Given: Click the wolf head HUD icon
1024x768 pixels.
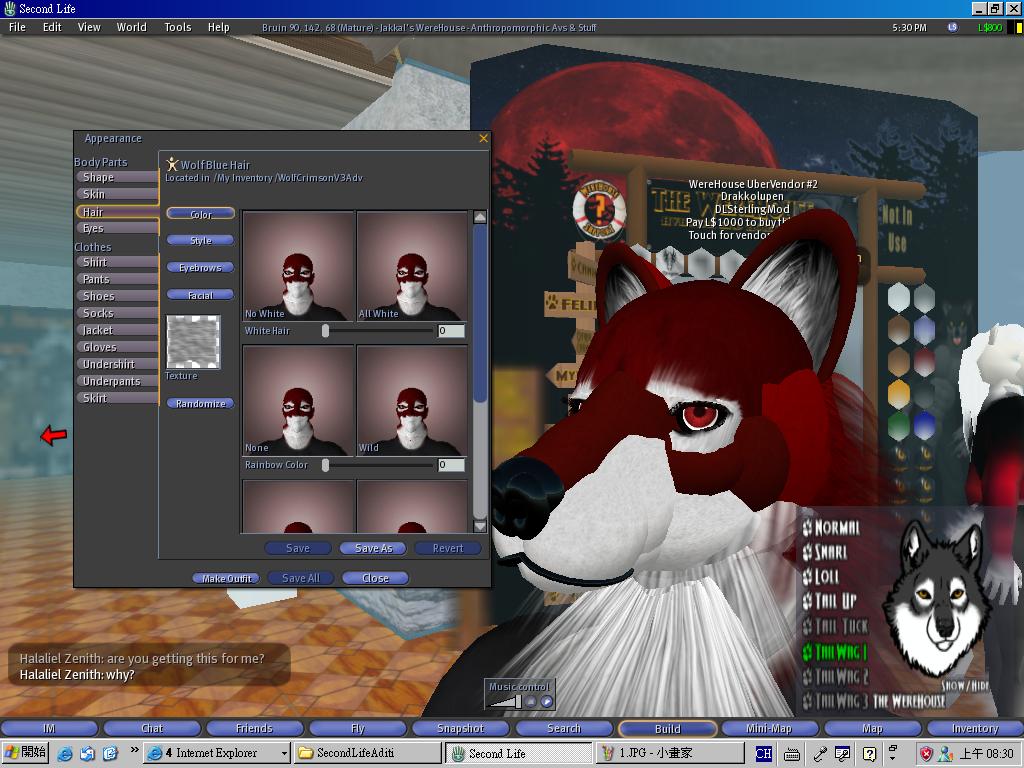Looking at the screenshot, I should [937, 600].
